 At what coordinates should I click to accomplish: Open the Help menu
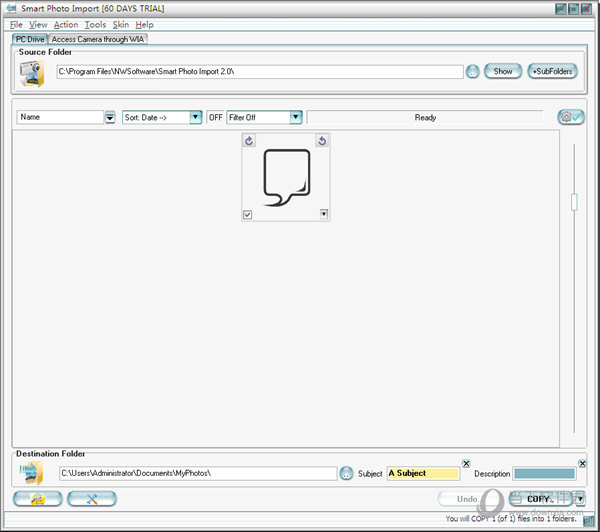pos(144,25)
